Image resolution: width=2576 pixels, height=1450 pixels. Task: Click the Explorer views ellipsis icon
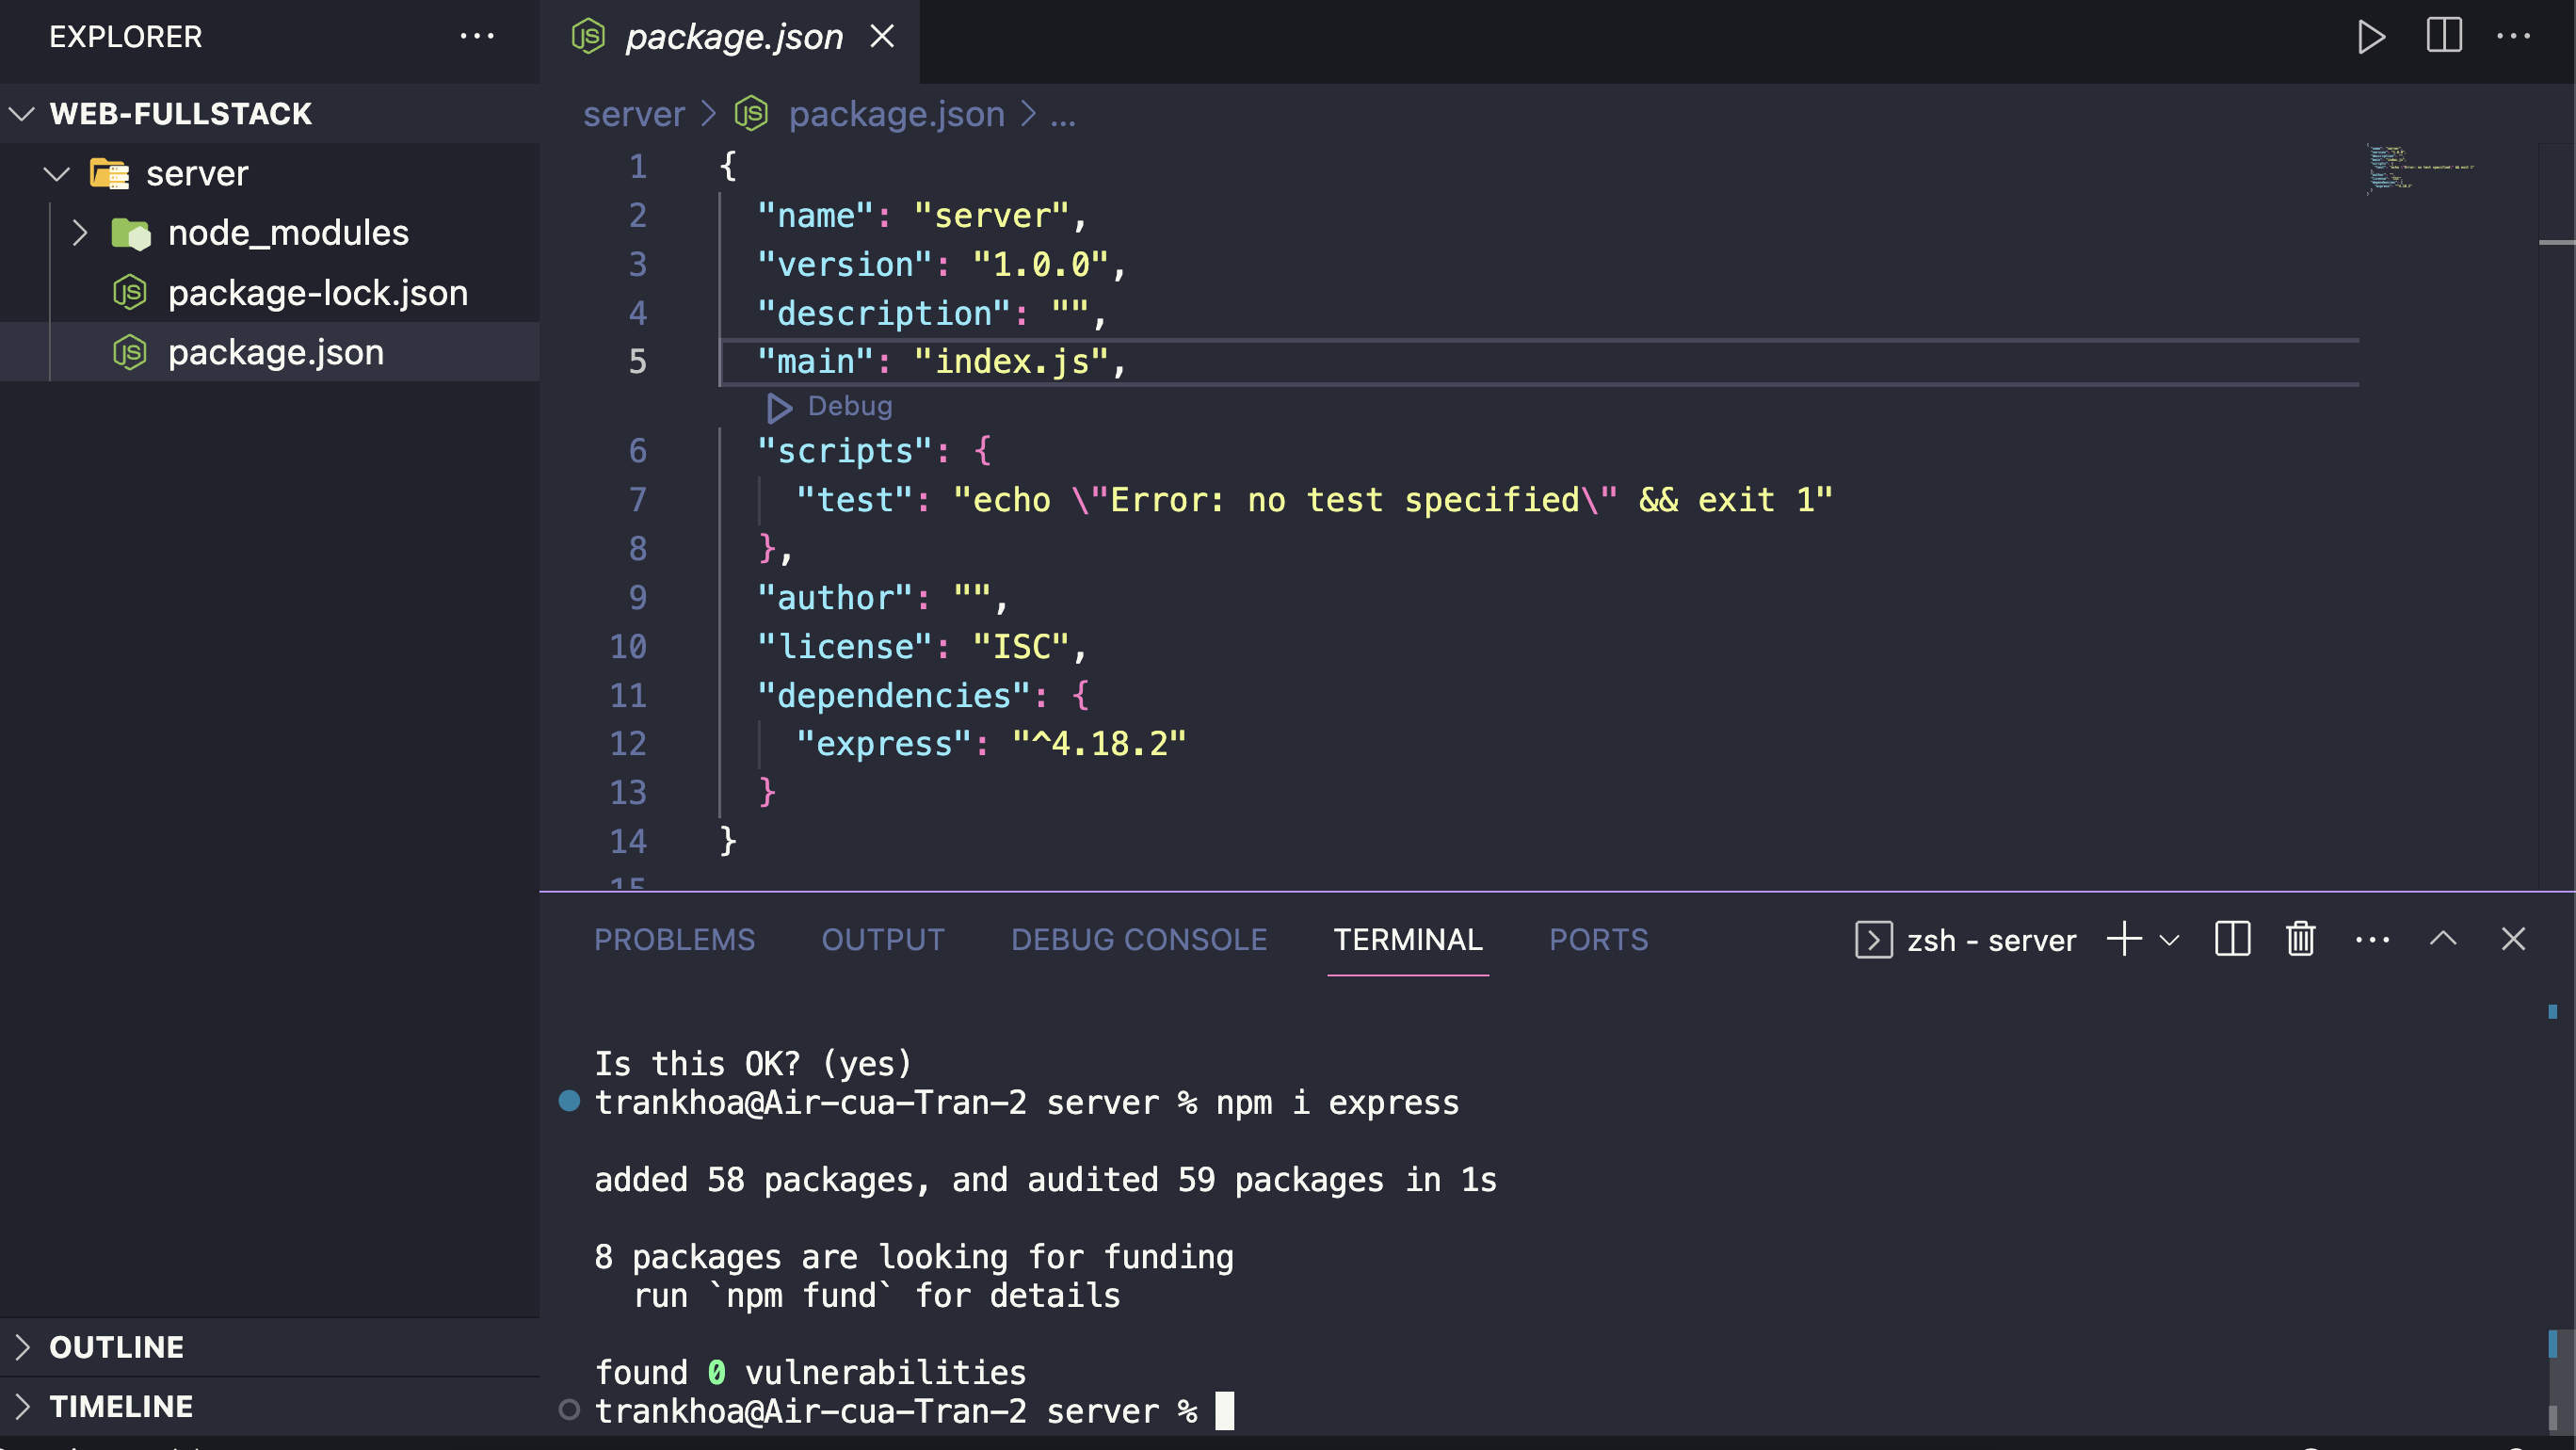[x=477, y=37]
